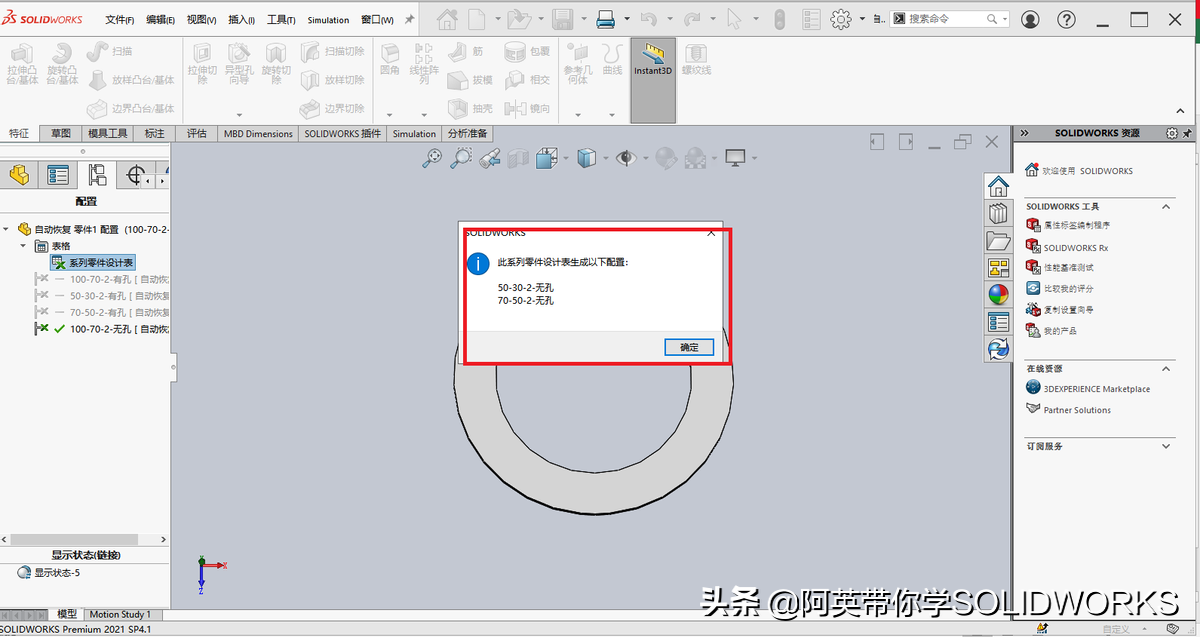The image size is (1200, 637).
Task: Open the 编辑(E) menu
Action: (x=160, y=20)
